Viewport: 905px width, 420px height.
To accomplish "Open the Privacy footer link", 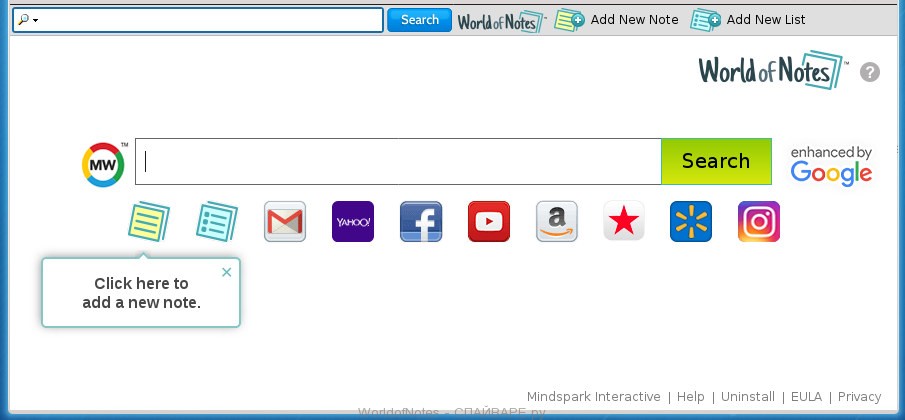I will pos(859,397).
